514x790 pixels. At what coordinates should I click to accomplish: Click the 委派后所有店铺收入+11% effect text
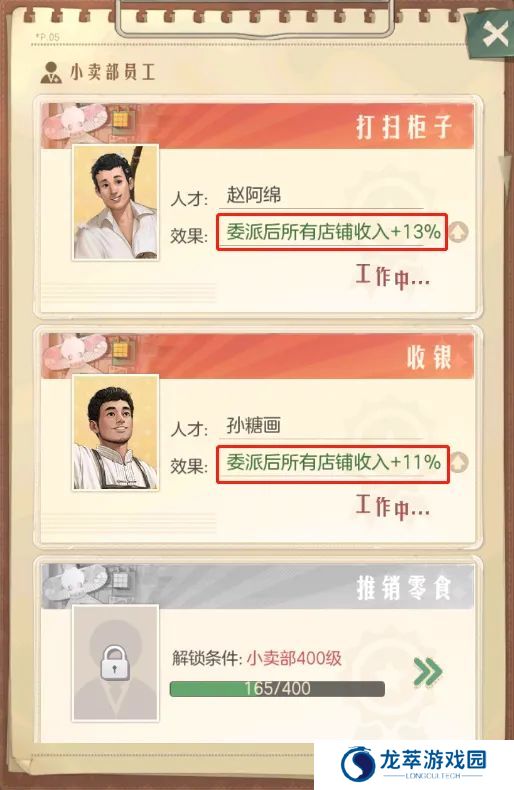point(333,462)
